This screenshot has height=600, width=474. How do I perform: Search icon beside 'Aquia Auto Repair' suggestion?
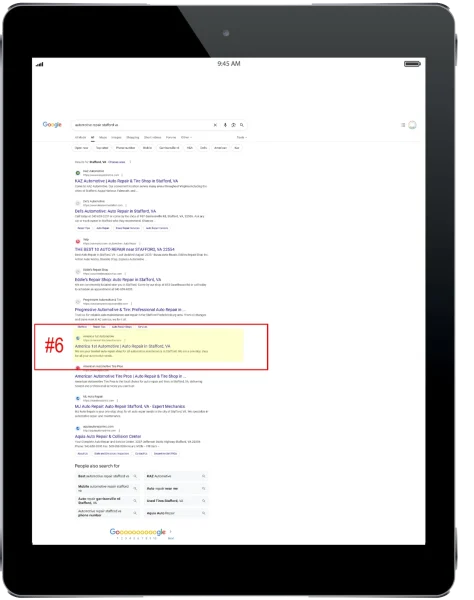204,513
